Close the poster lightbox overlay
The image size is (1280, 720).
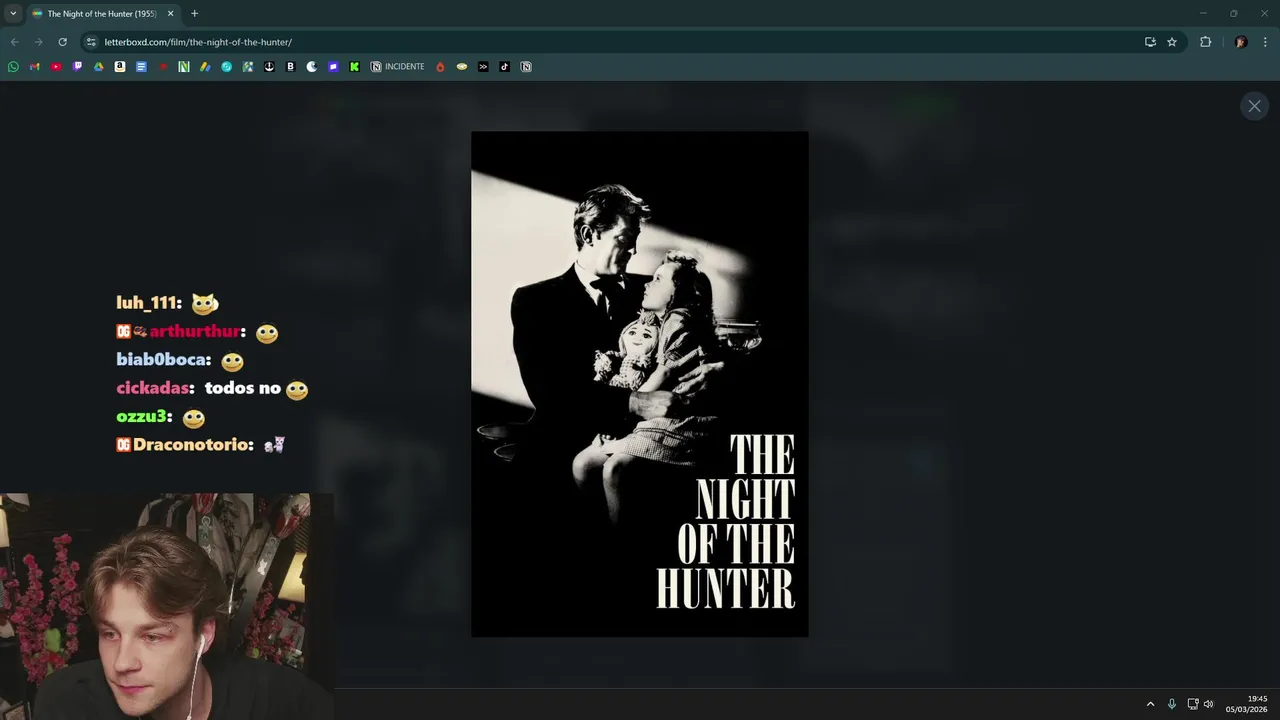[x=1254, y=106]
